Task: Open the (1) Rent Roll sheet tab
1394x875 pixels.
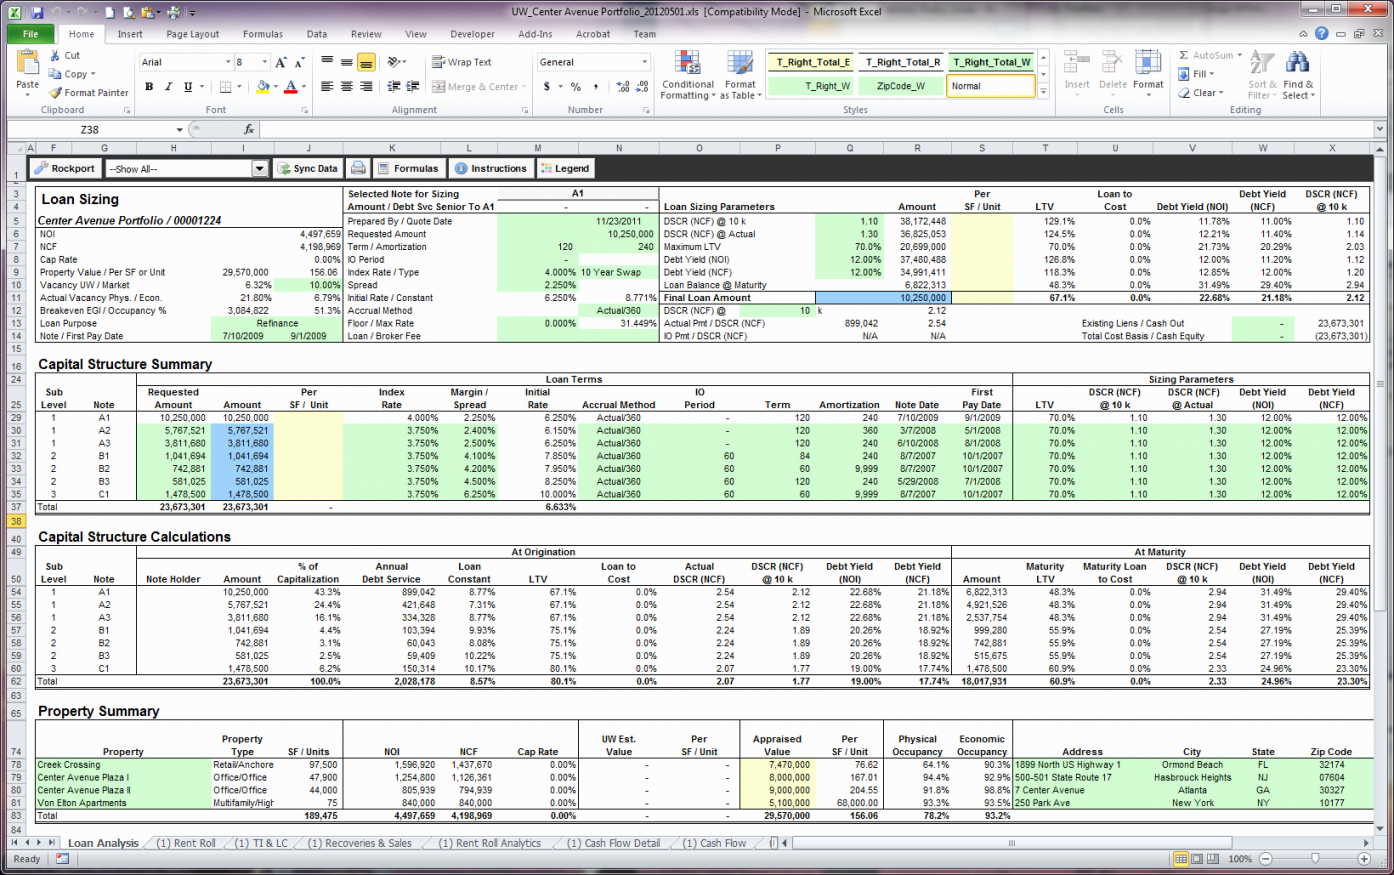Action: pos(185,843)
